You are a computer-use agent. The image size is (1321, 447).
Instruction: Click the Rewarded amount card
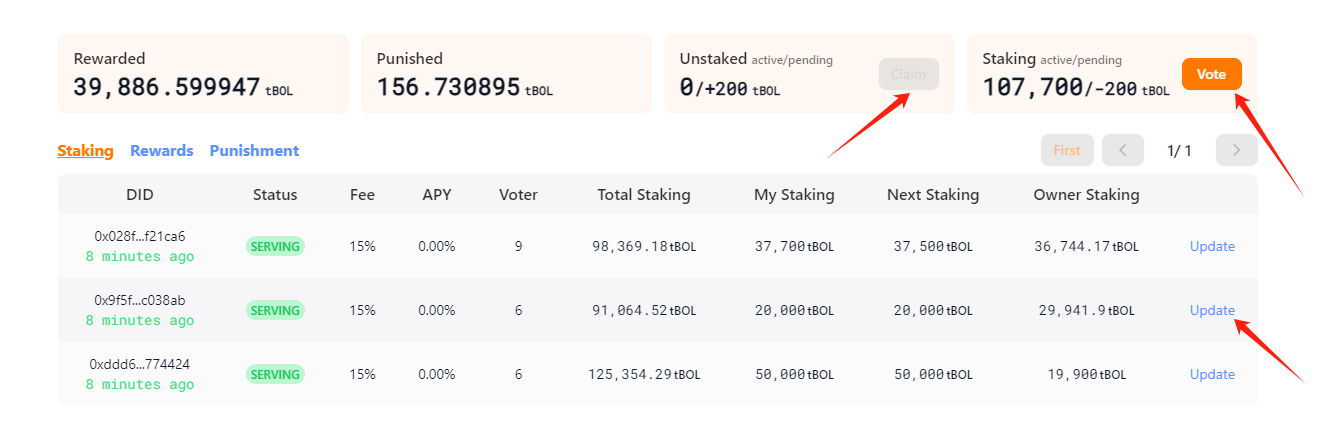pos(203,74)
